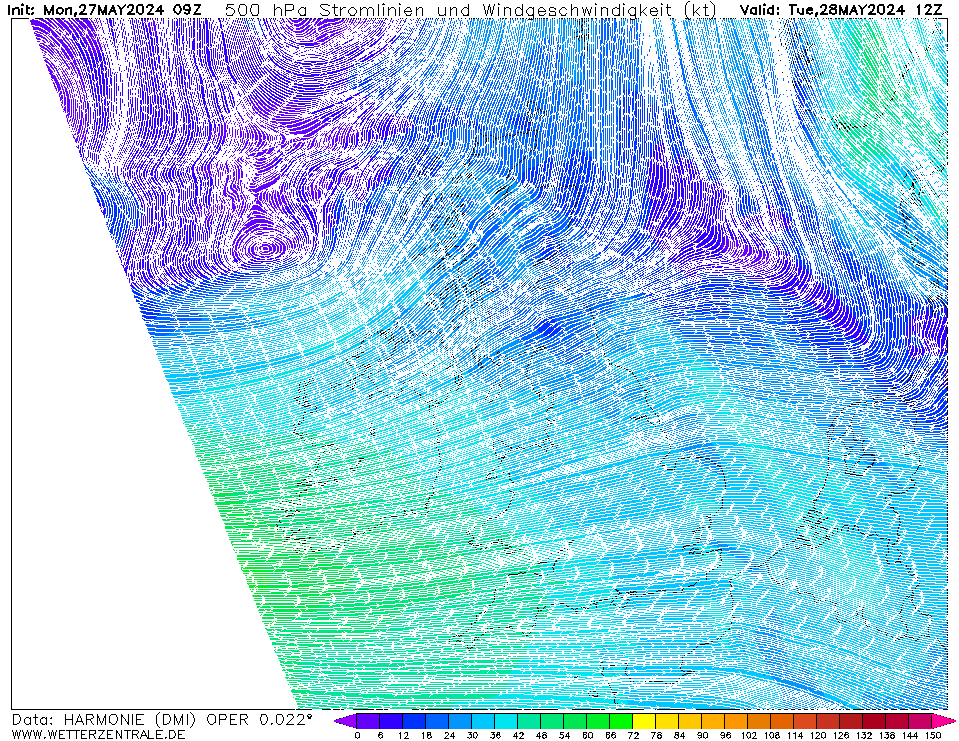Click the legend value 72

click(633, 735)
